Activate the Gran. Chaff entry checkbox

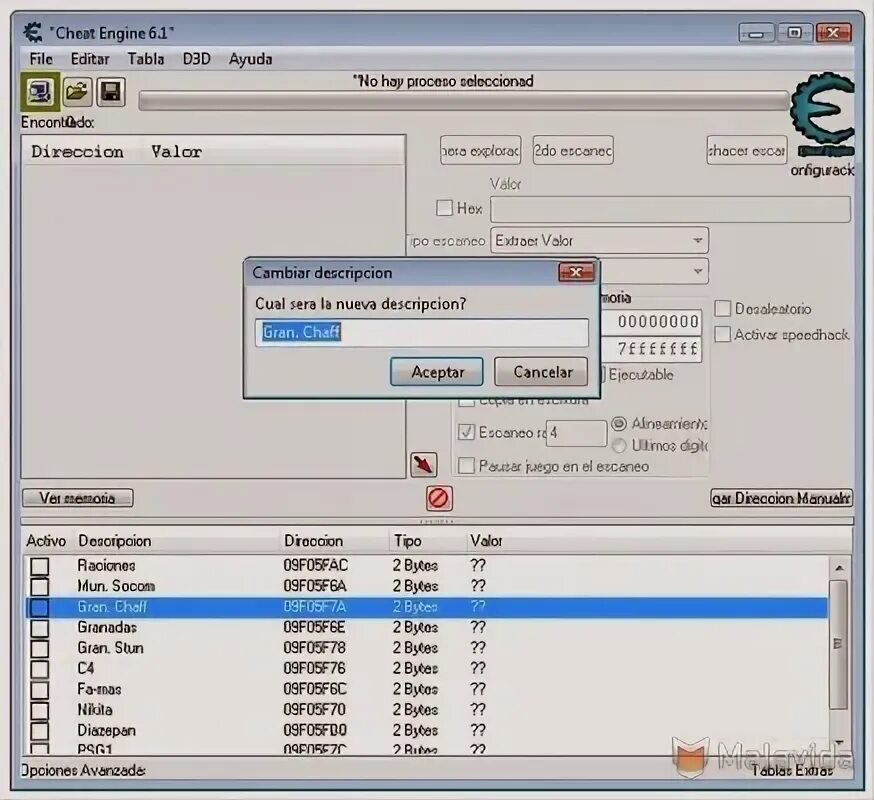[x=40, y=607]
